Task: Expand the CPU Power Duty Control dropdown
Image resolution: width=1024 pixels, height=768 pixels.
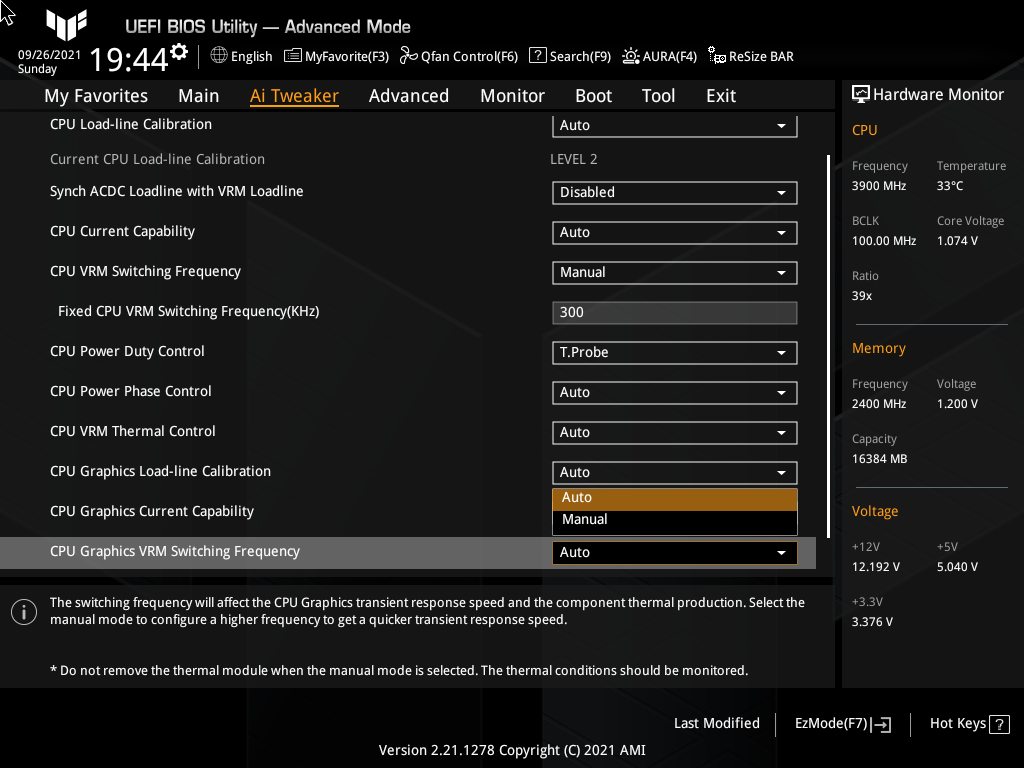Action: coord(674,352)
